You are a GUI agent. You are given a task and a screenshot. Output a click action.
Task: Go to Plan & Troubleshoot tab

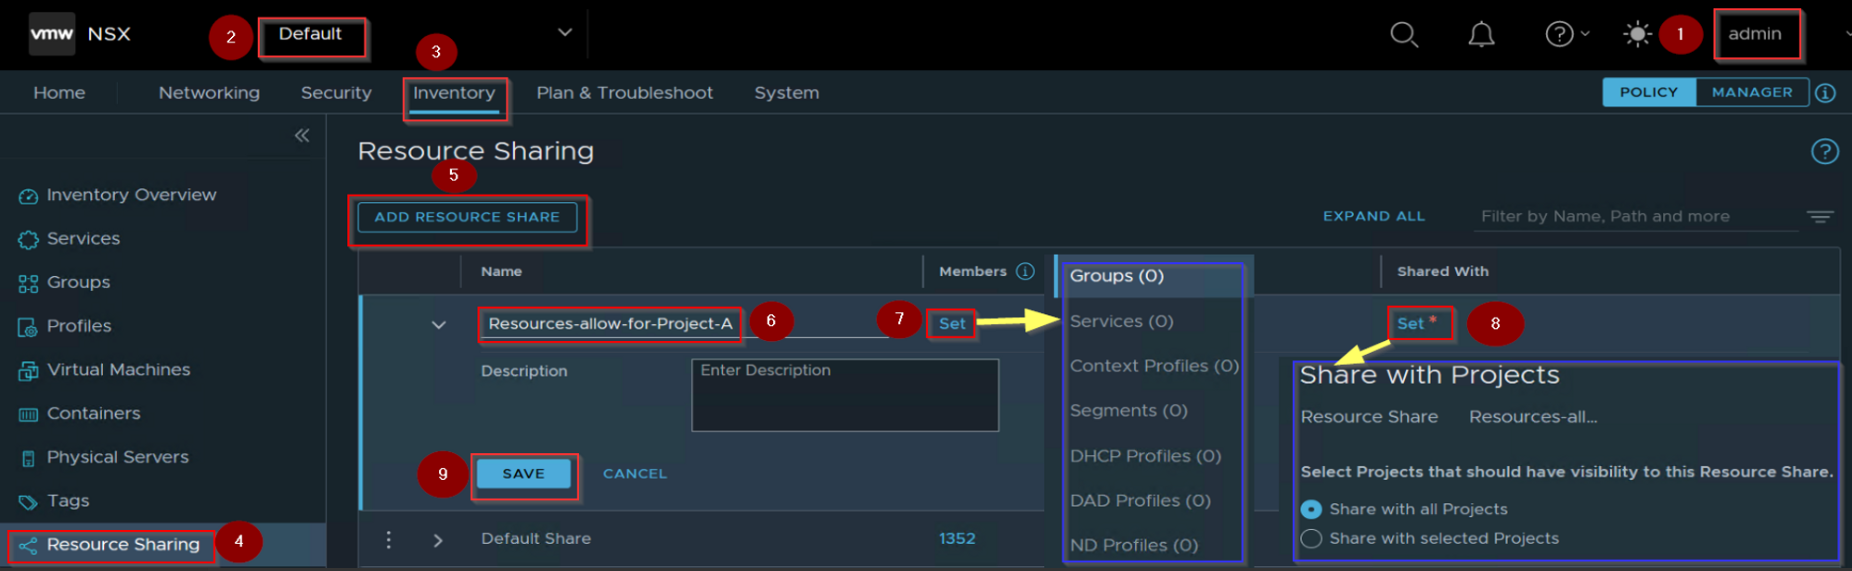(x=624, y=93)
